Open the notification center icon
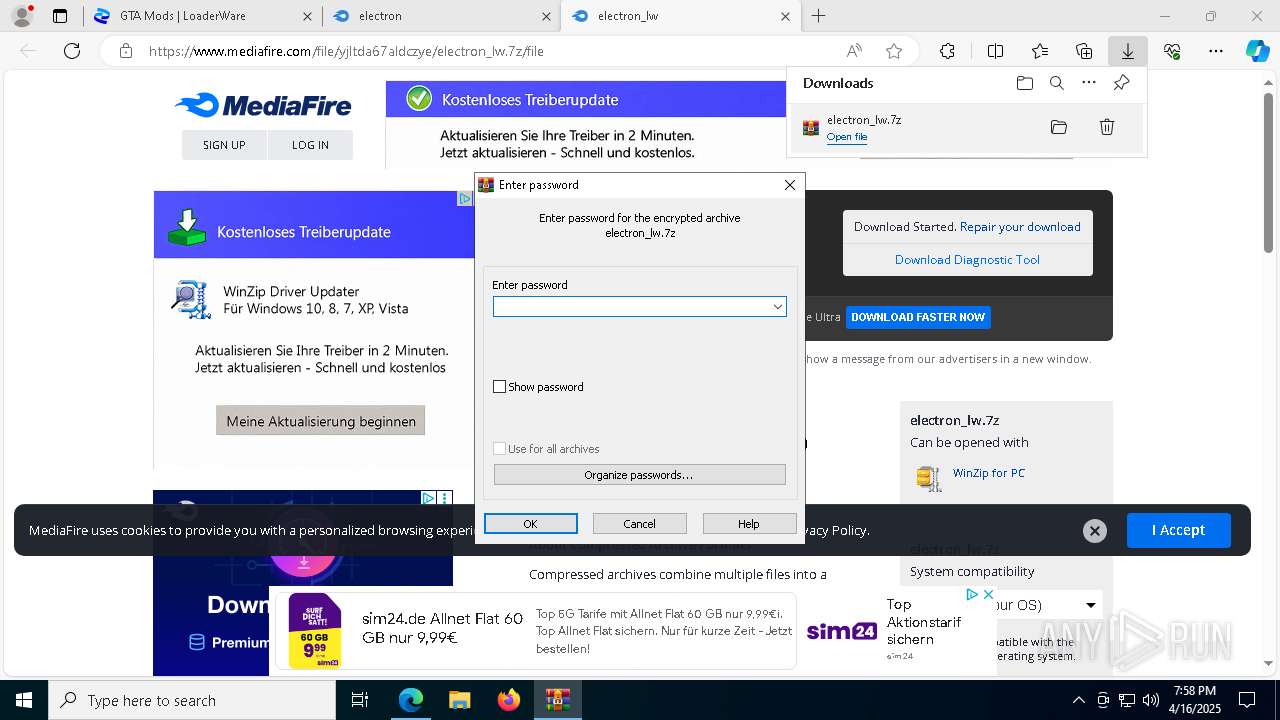This screenshot has width=1280, height=720. (x=1247, y=700)
